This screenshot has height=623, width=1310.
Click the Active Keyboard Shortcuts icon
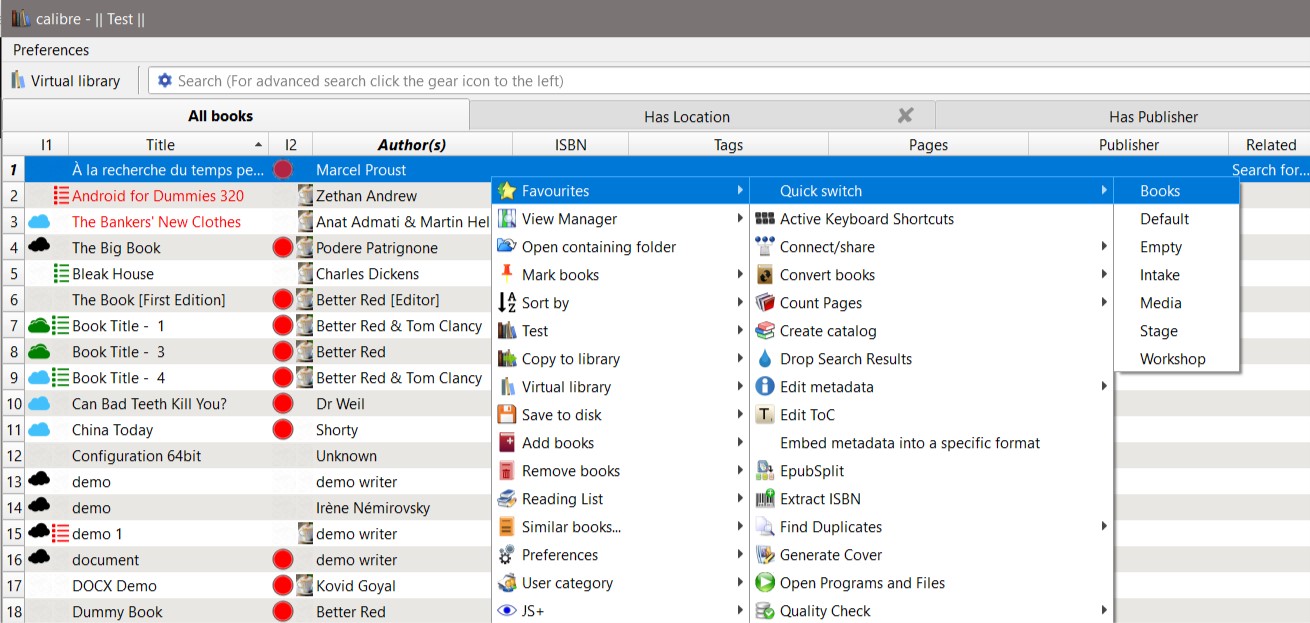click(x=765, y=219)
